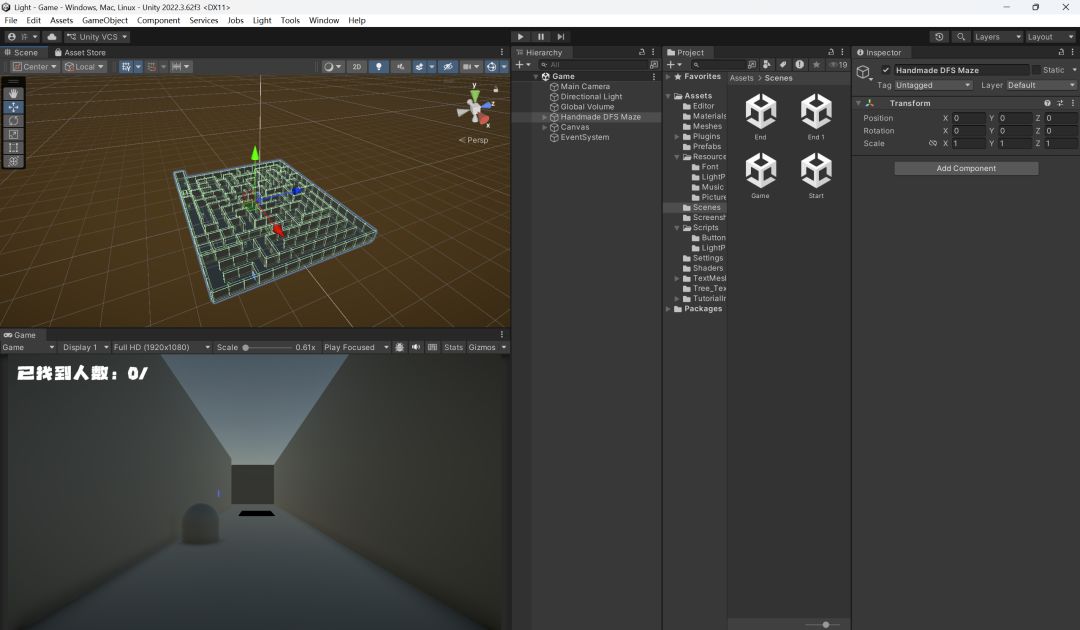Image resolution: width=1080 pixels, height=630 pixels.
Task: Toggle Scene lighting lightbulb
Action: (x=378, y=67)
